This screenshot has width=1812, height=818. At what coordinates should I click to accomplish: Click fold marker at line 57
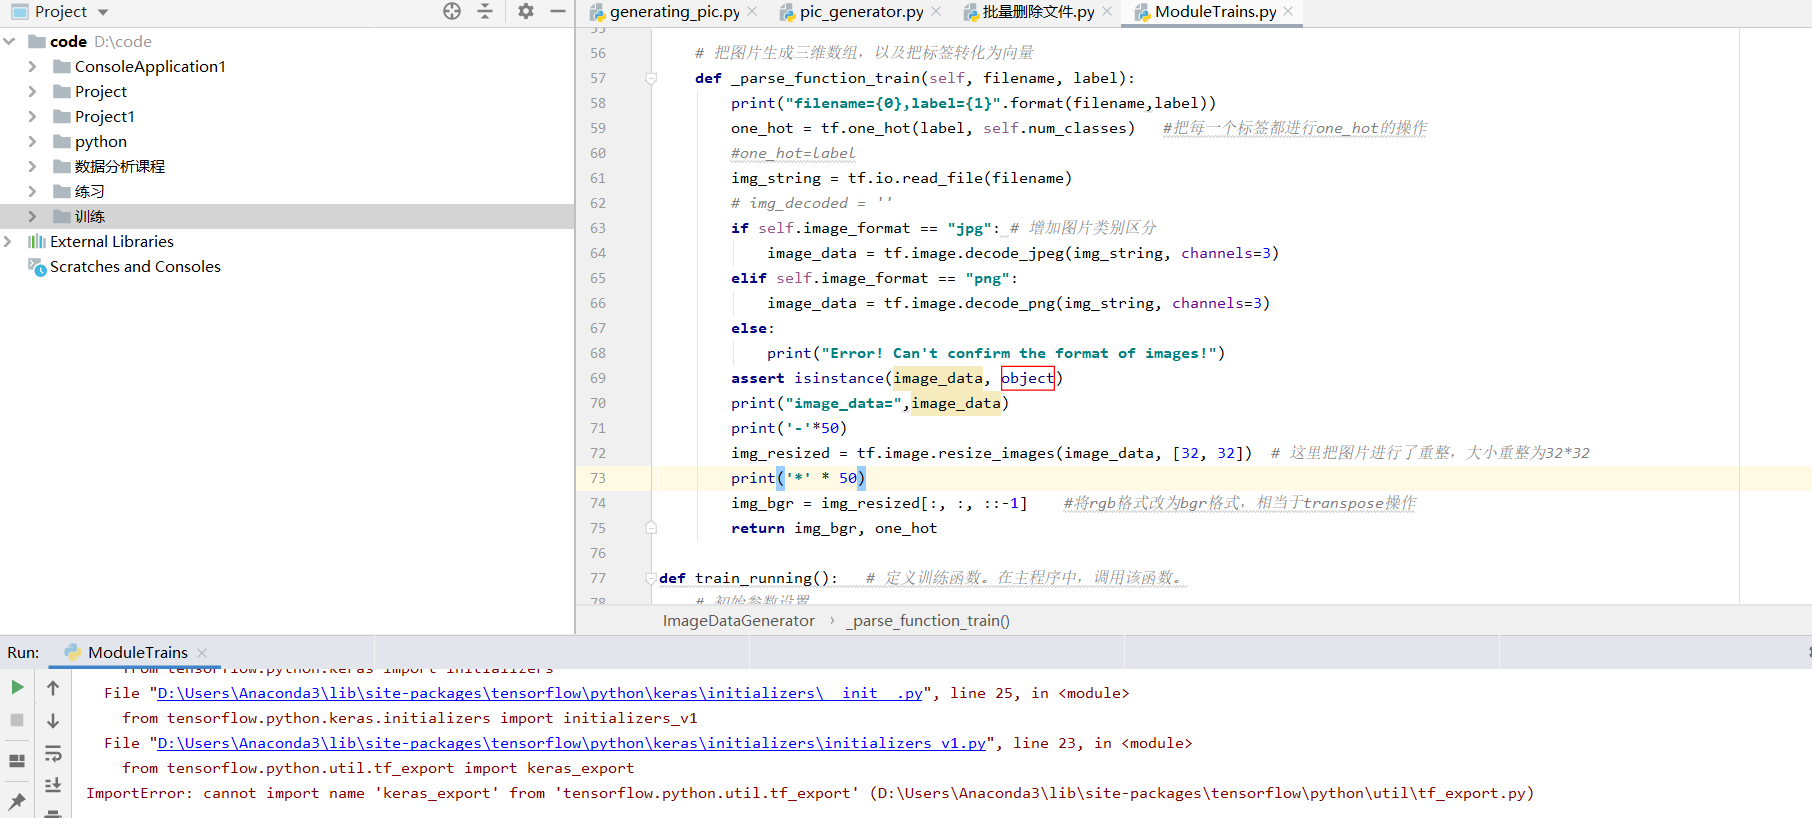[651, 78]
